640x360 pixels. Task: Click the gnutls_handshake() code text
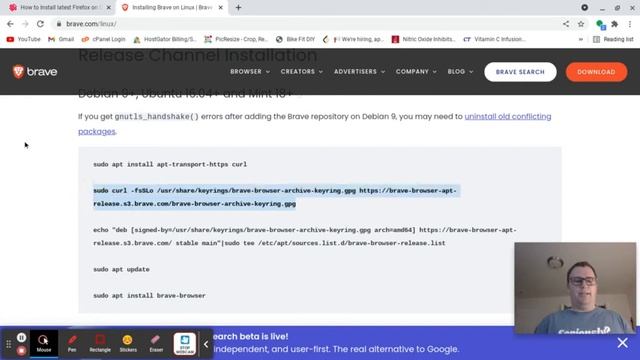coord(157,117)
